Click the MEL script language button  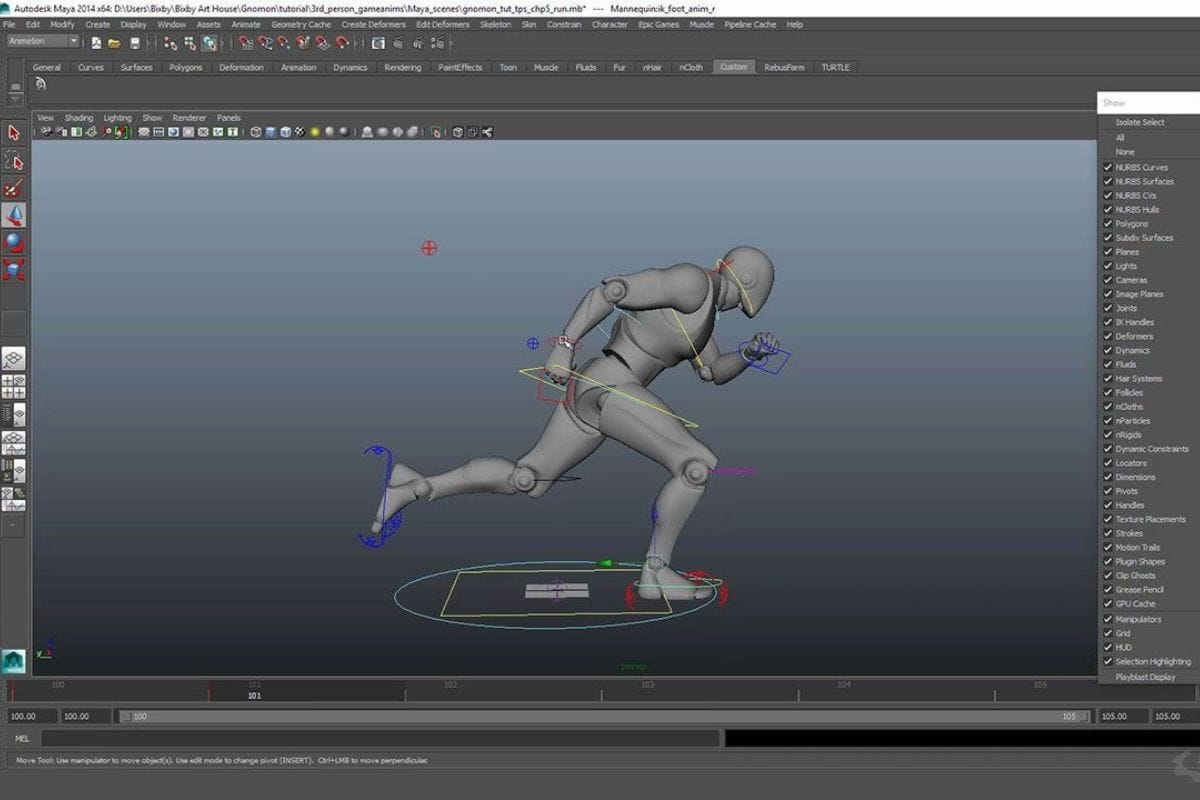coord(22,739)
